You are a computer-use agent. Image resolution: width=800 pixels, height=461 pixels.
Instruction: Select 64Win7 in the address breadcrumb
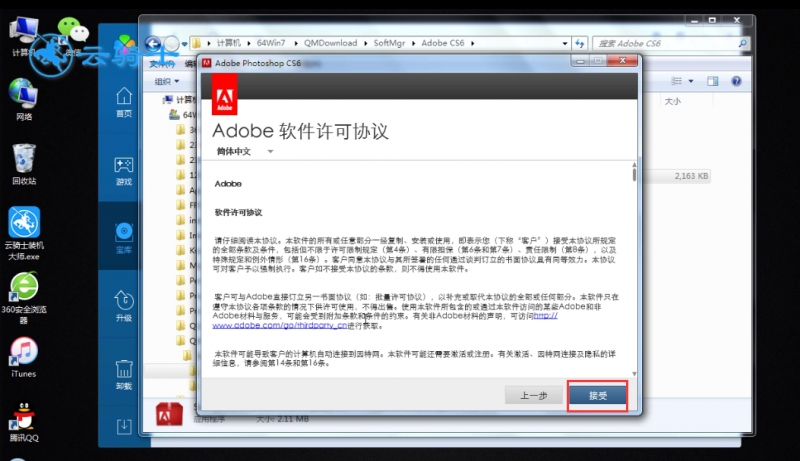270,43
